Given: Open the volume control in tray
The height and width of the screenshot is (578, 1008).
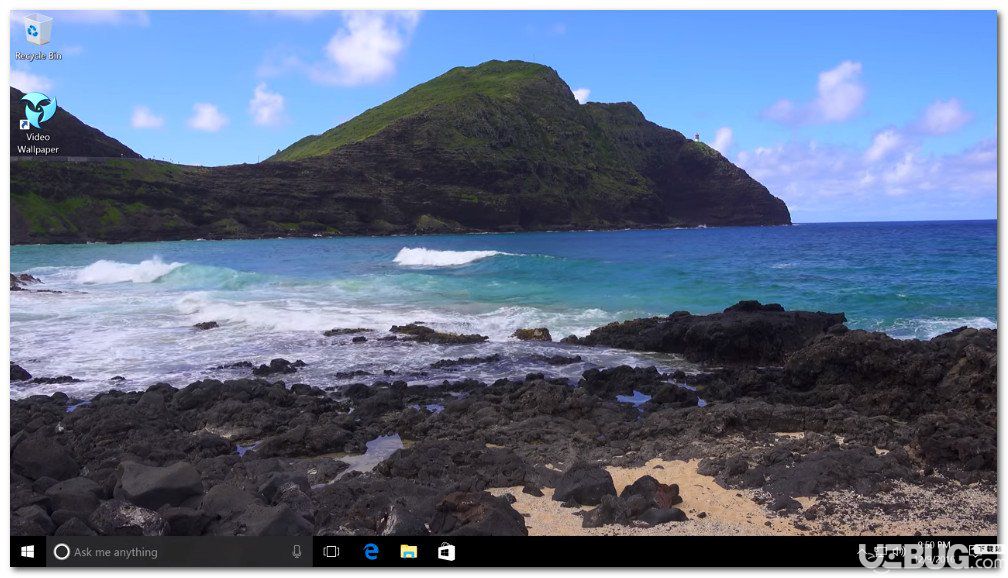Looking at the screenshot, I should [899, 552].
